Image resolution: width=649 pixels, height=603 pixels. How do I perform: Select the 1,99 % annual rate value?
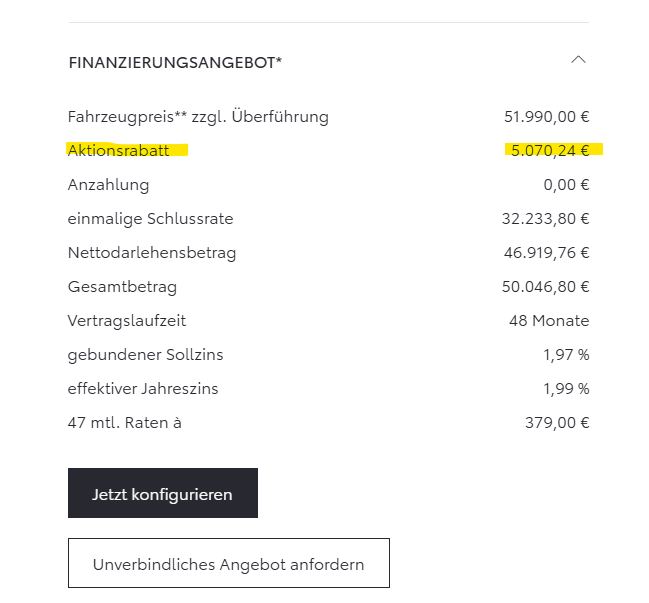tap(566, 389)
